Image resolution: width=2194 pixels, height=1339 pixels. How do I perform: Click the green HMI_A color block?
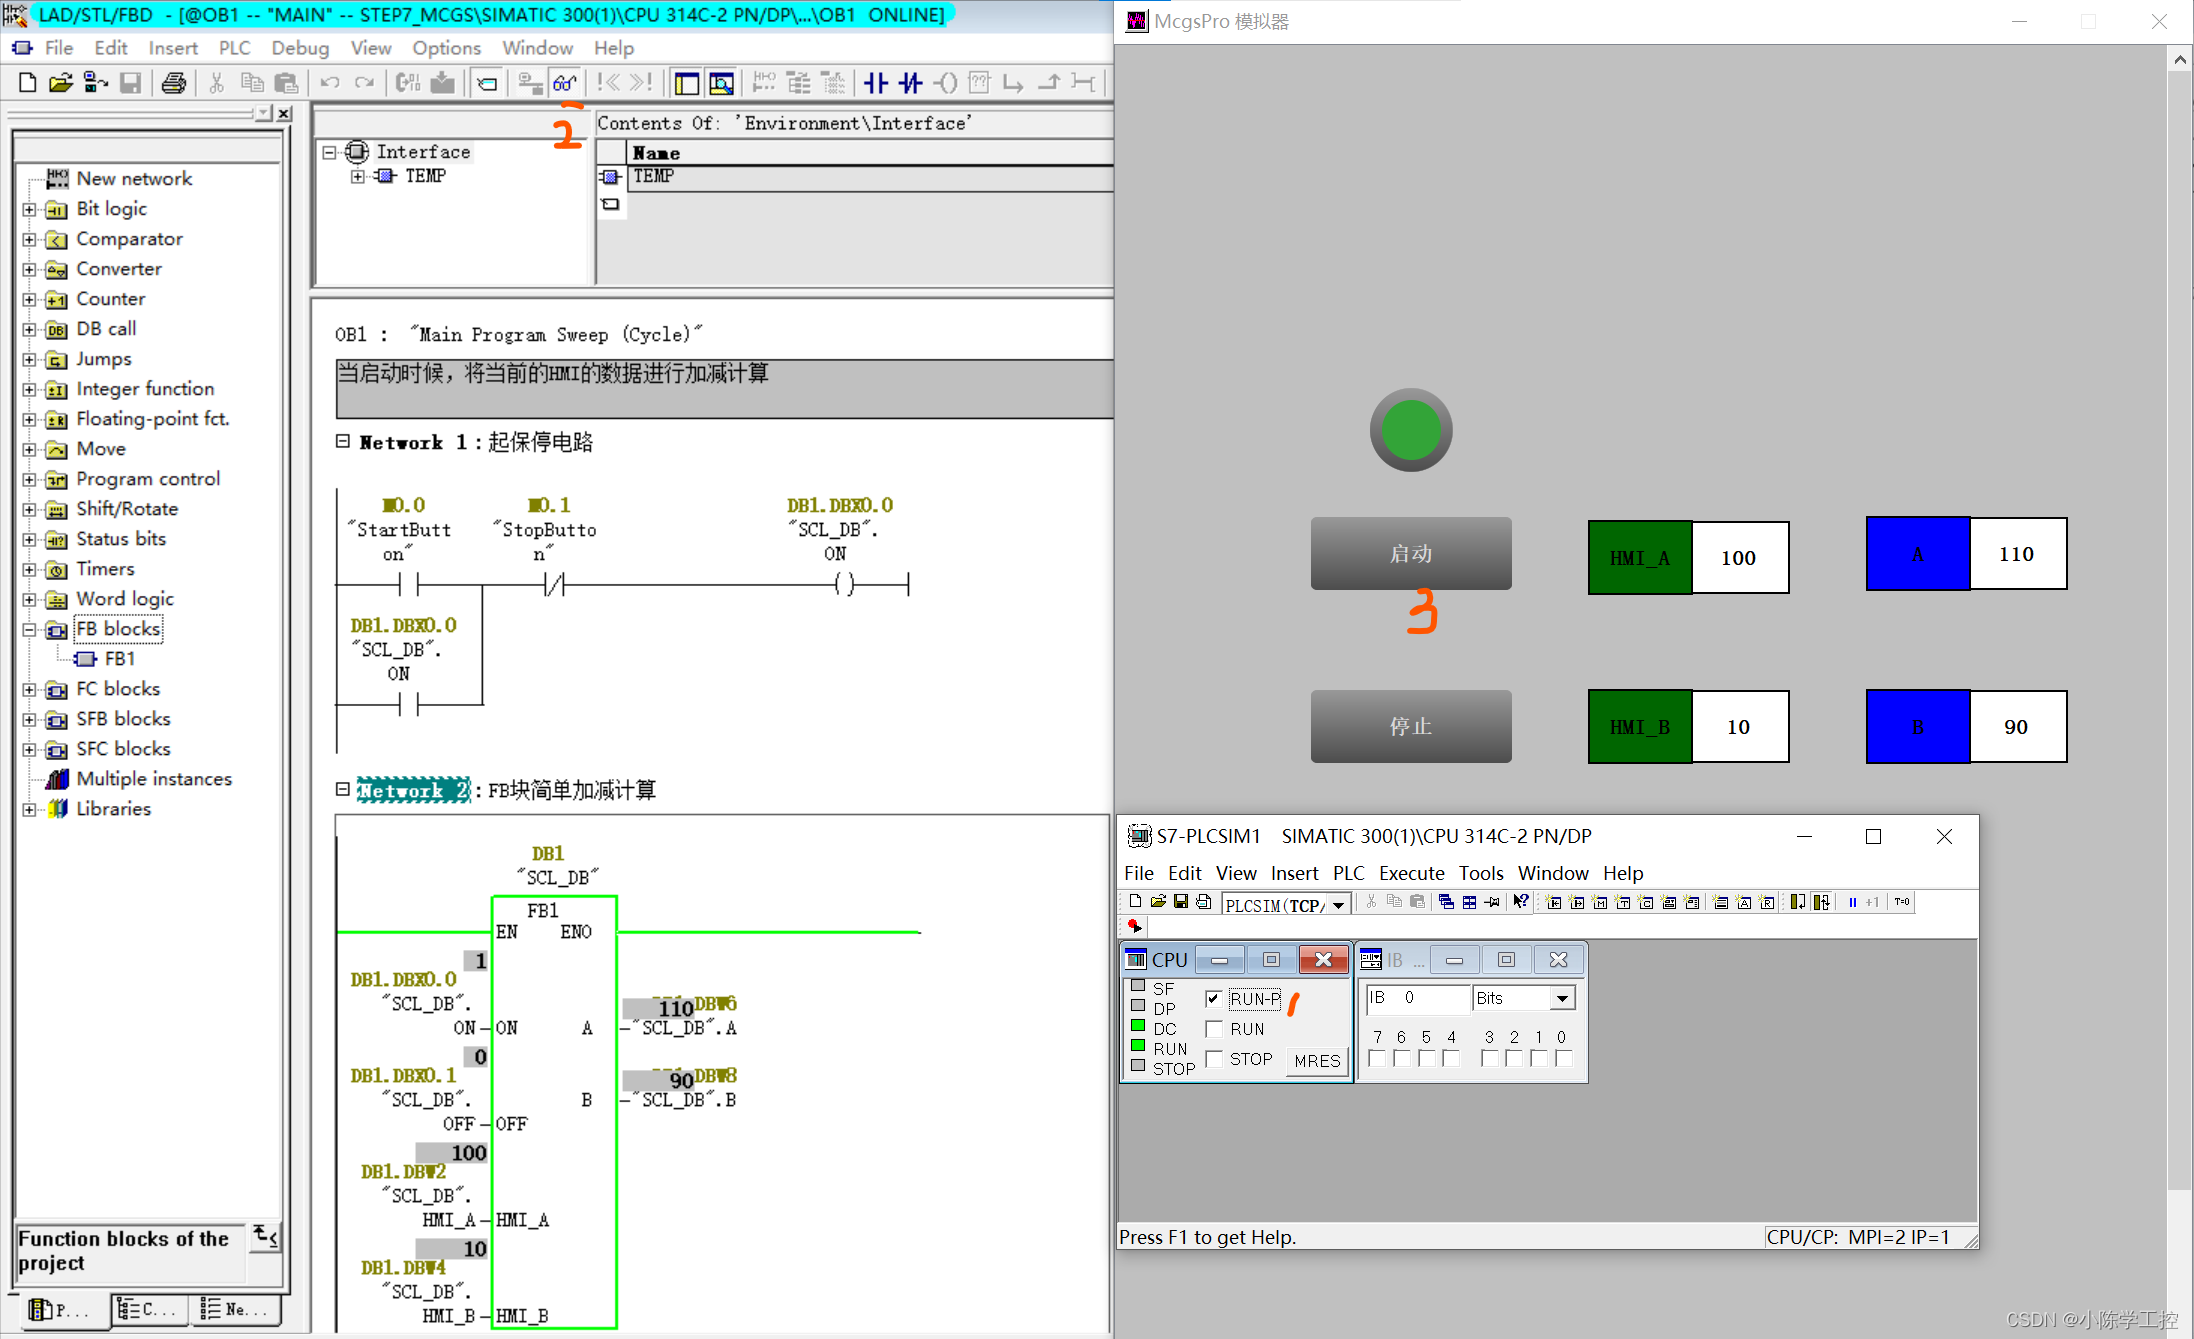click(x=1638, y=557)
